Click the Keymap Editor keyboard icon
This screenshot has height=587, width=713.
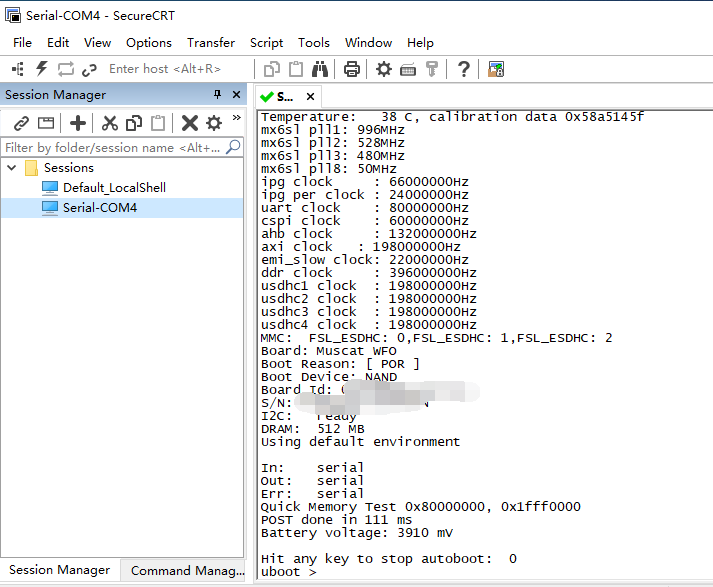[x=408, y=70]
